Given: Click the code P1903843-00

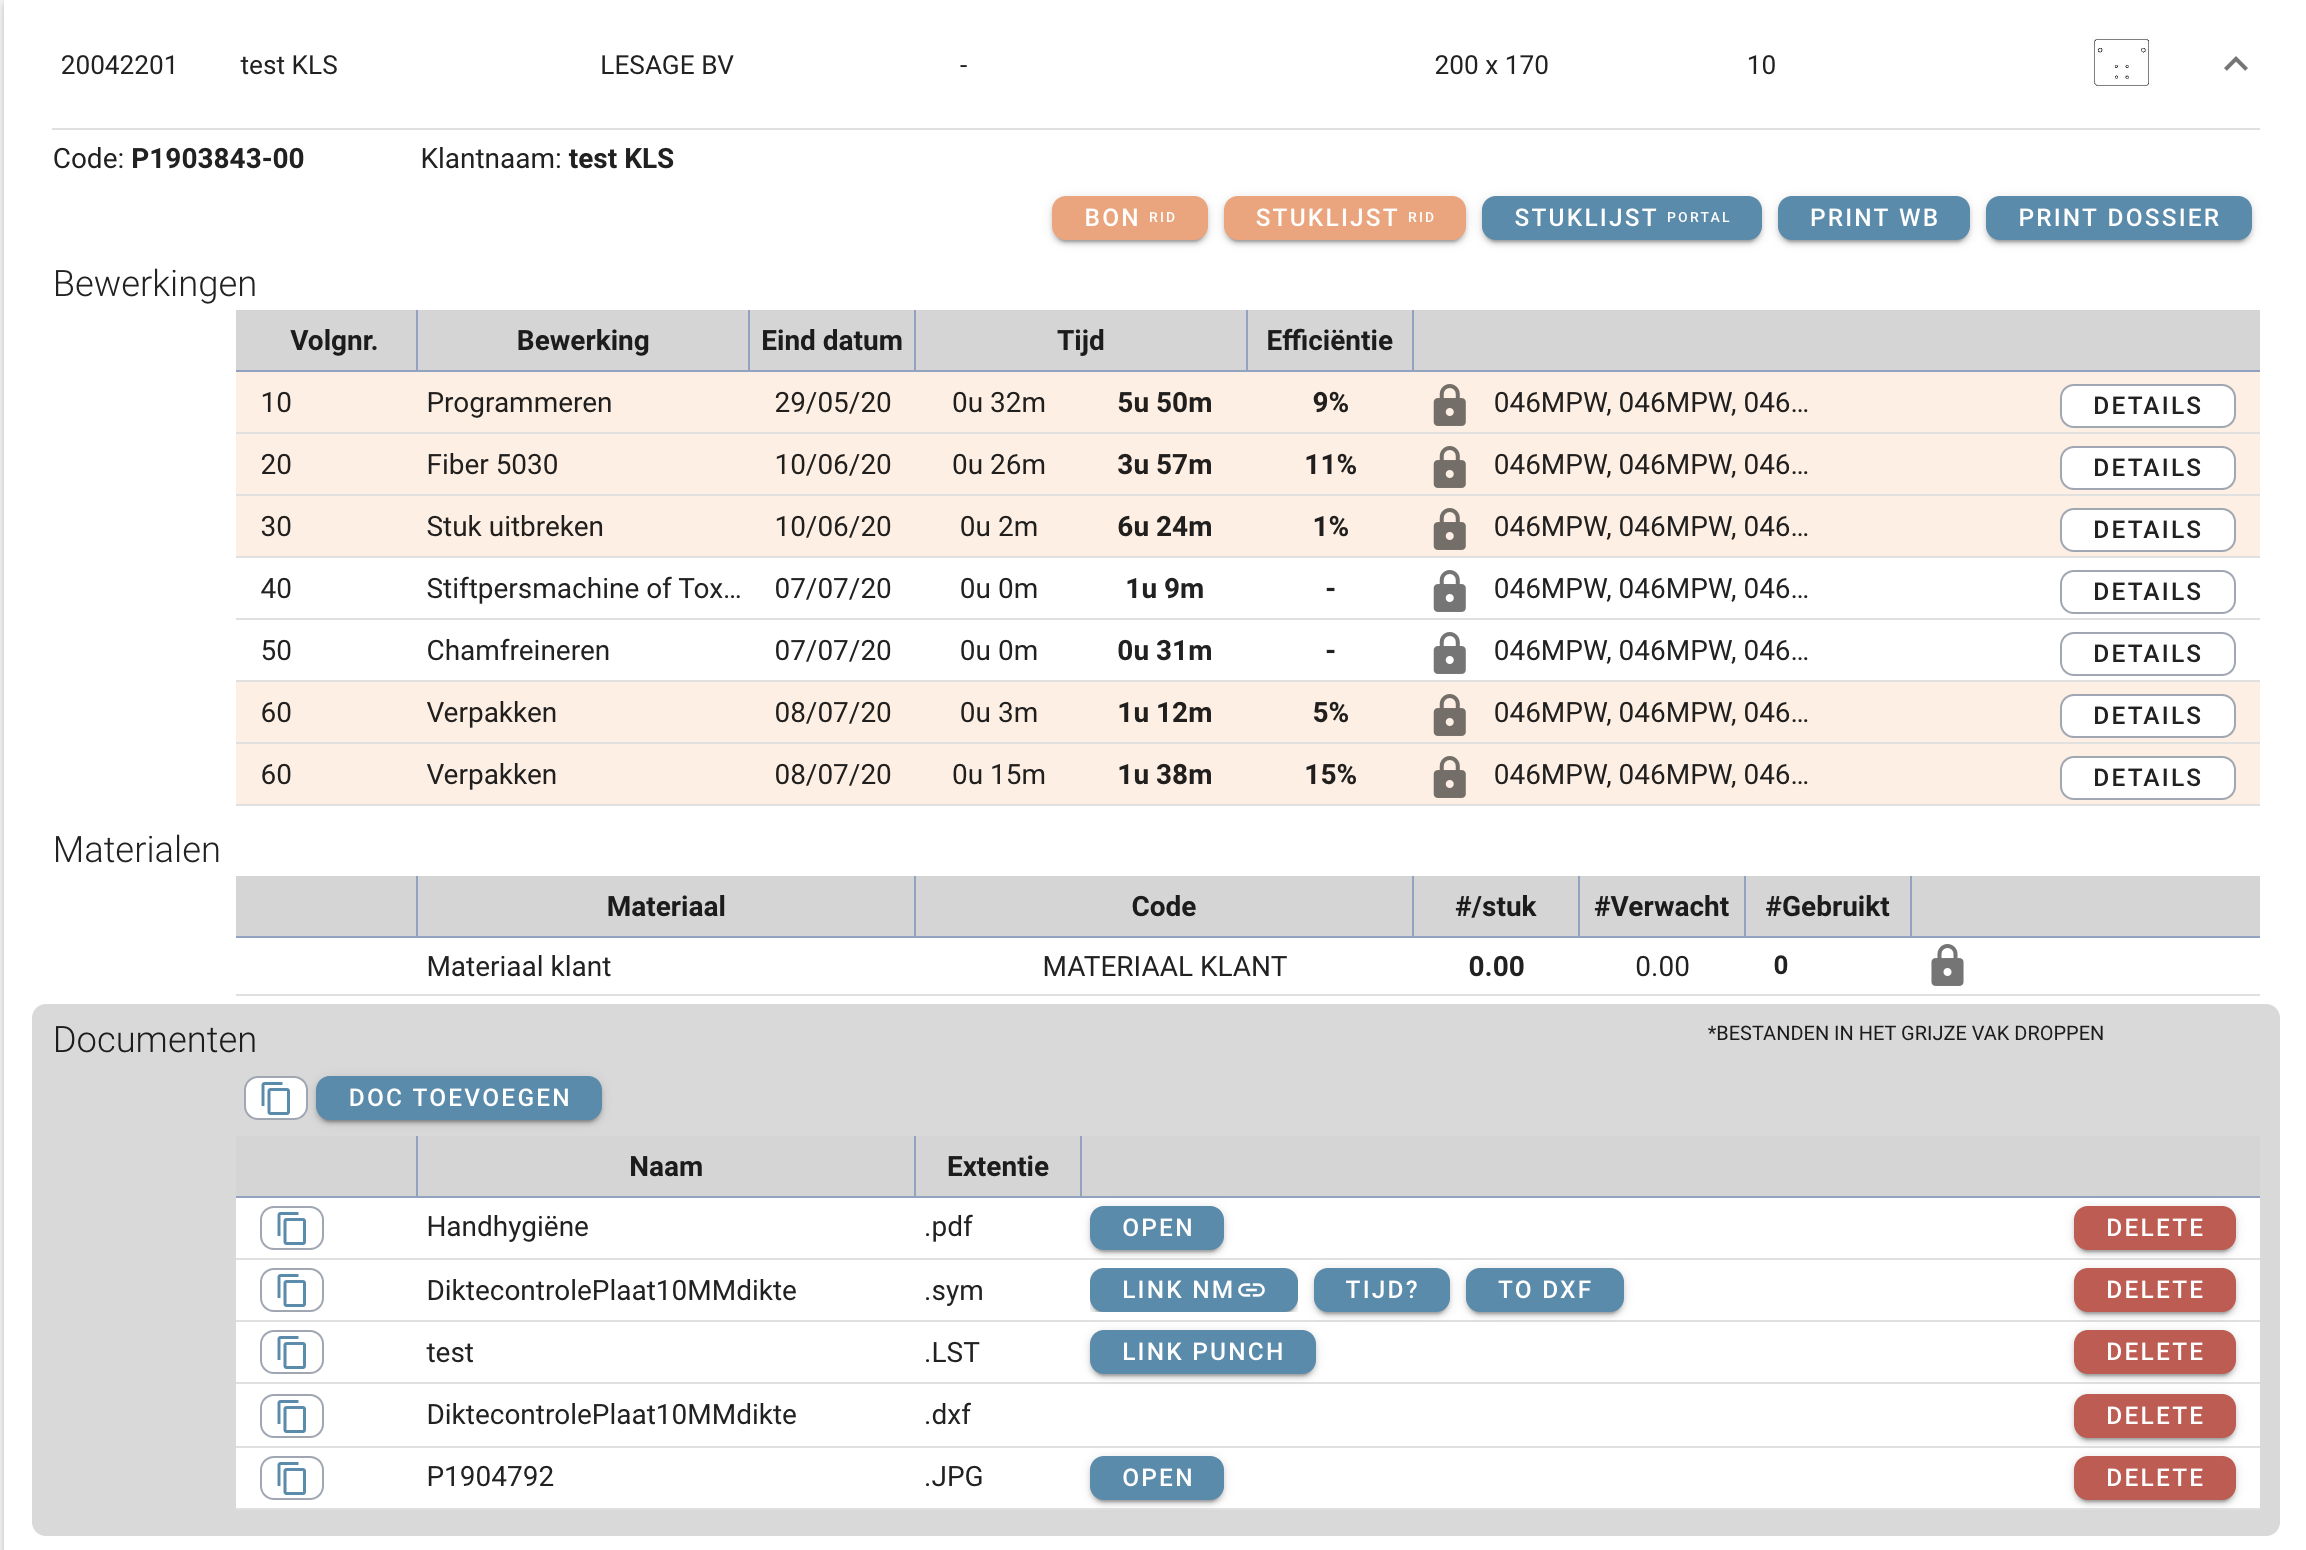Looking at the screenshot, I should [218, 159].
